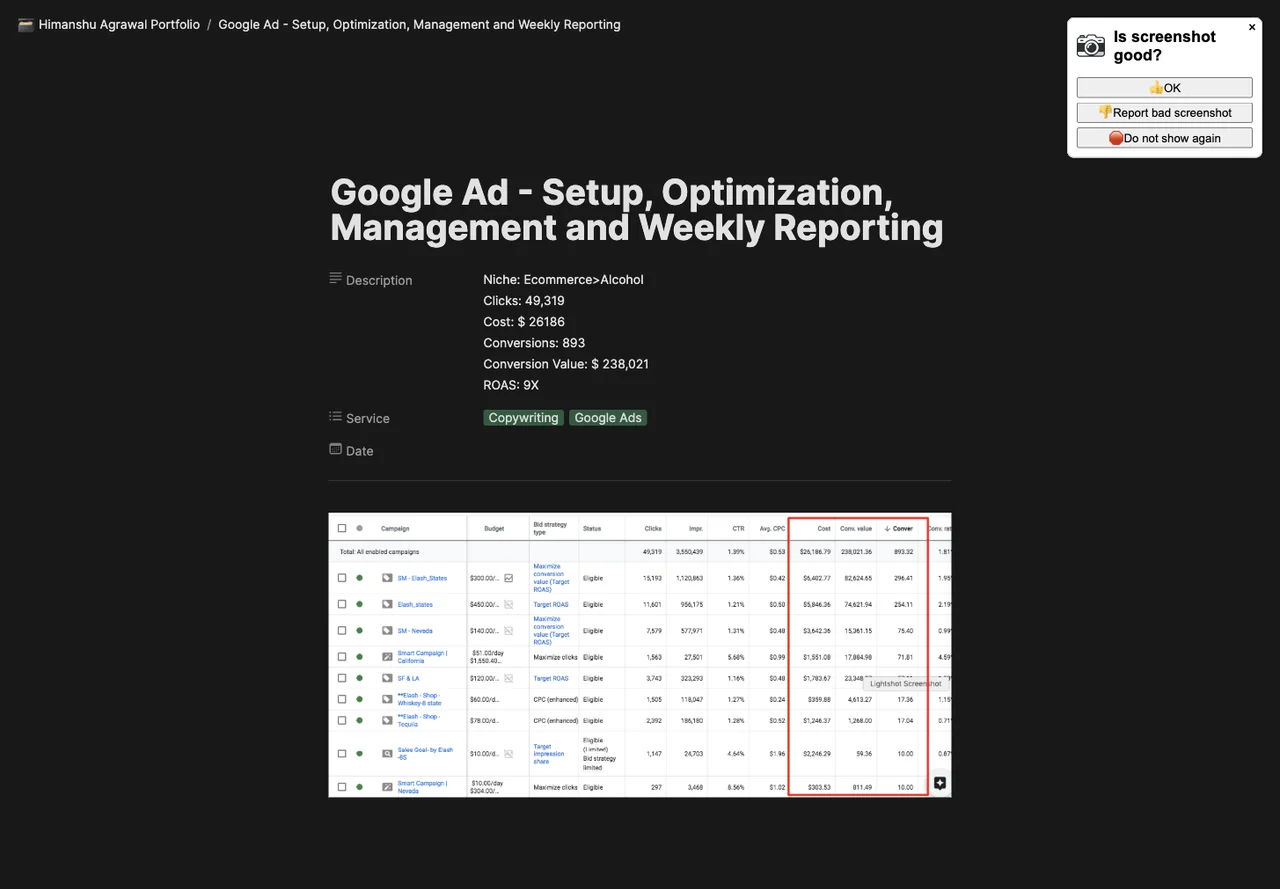
Task: Click the page title heading
Action: (x=637, y=210)
